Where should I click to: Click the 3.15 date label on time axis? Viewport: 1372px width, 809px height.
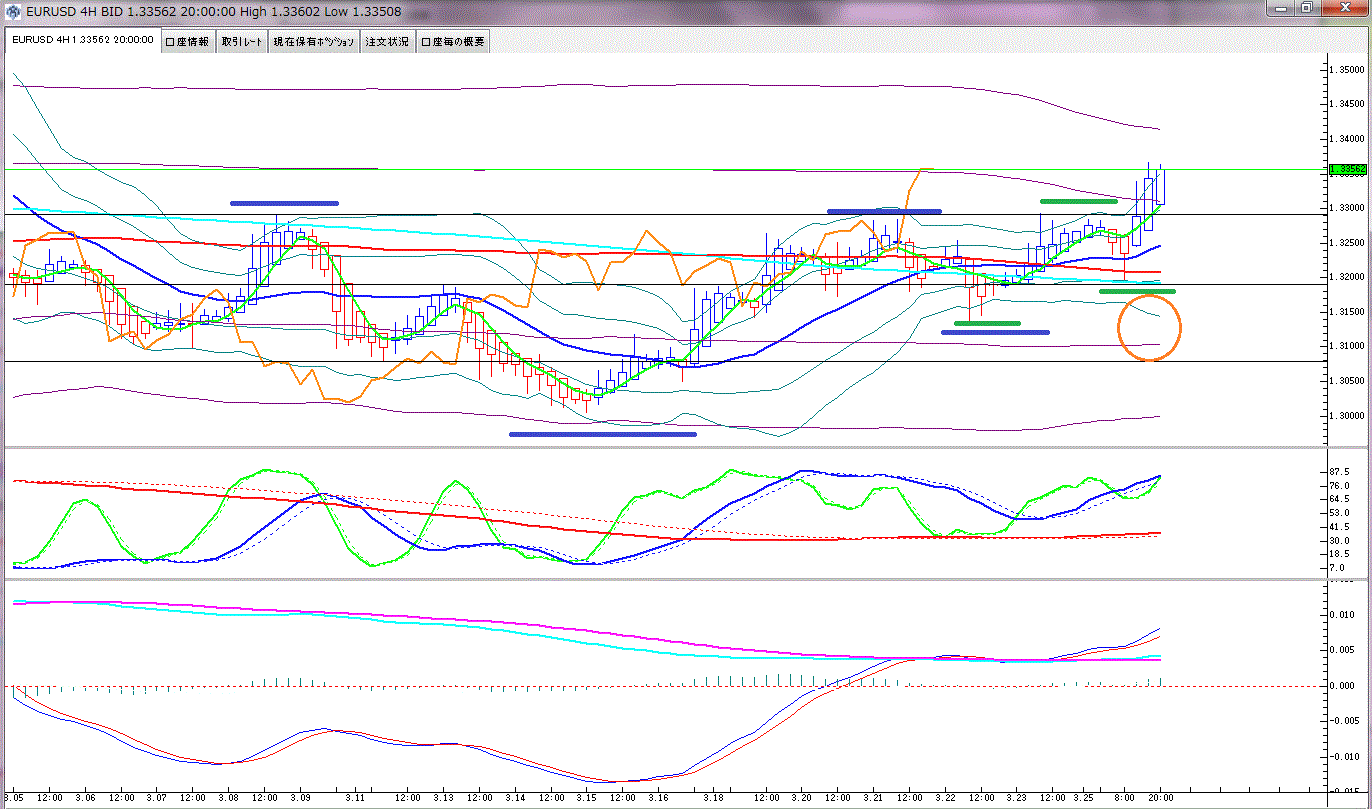click(x=586, y=799)
